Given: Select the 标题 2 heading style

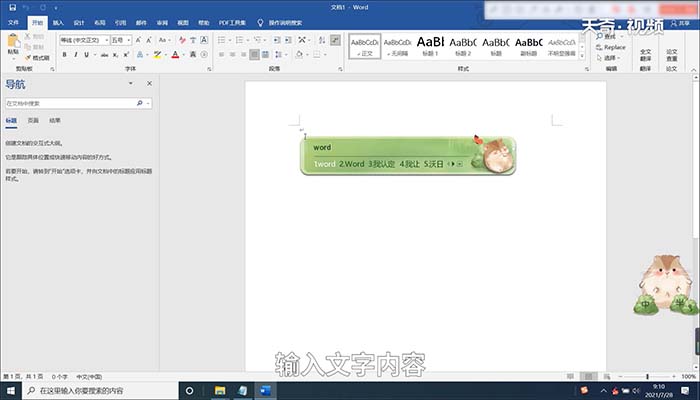Looking at the screenshot, I should [463, 46].
